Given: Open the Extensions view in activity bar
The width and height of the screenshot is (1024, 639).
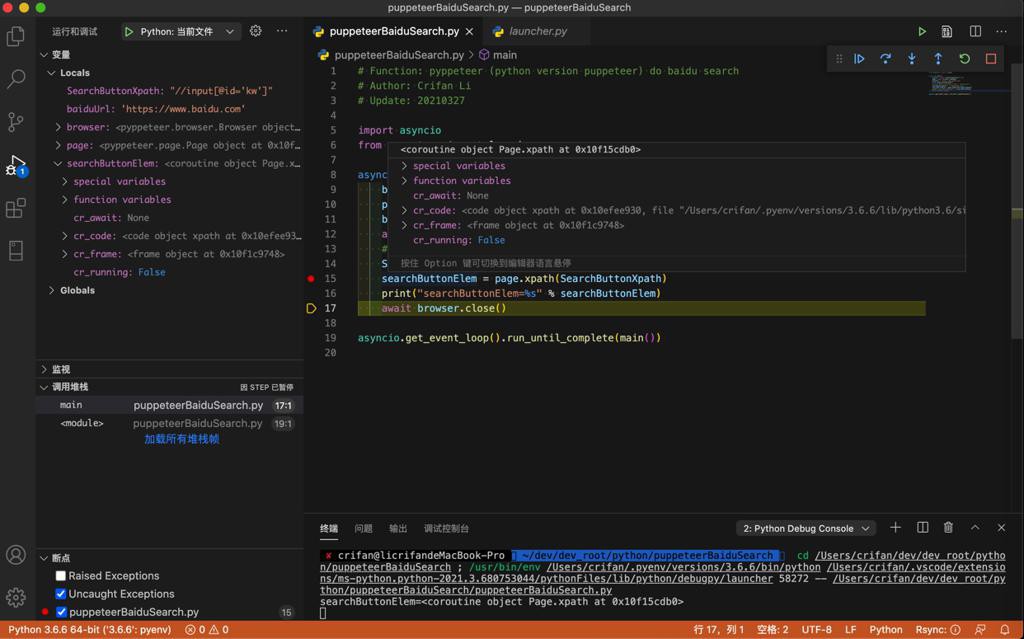Looking at the screenshot, I should point(16,208).
